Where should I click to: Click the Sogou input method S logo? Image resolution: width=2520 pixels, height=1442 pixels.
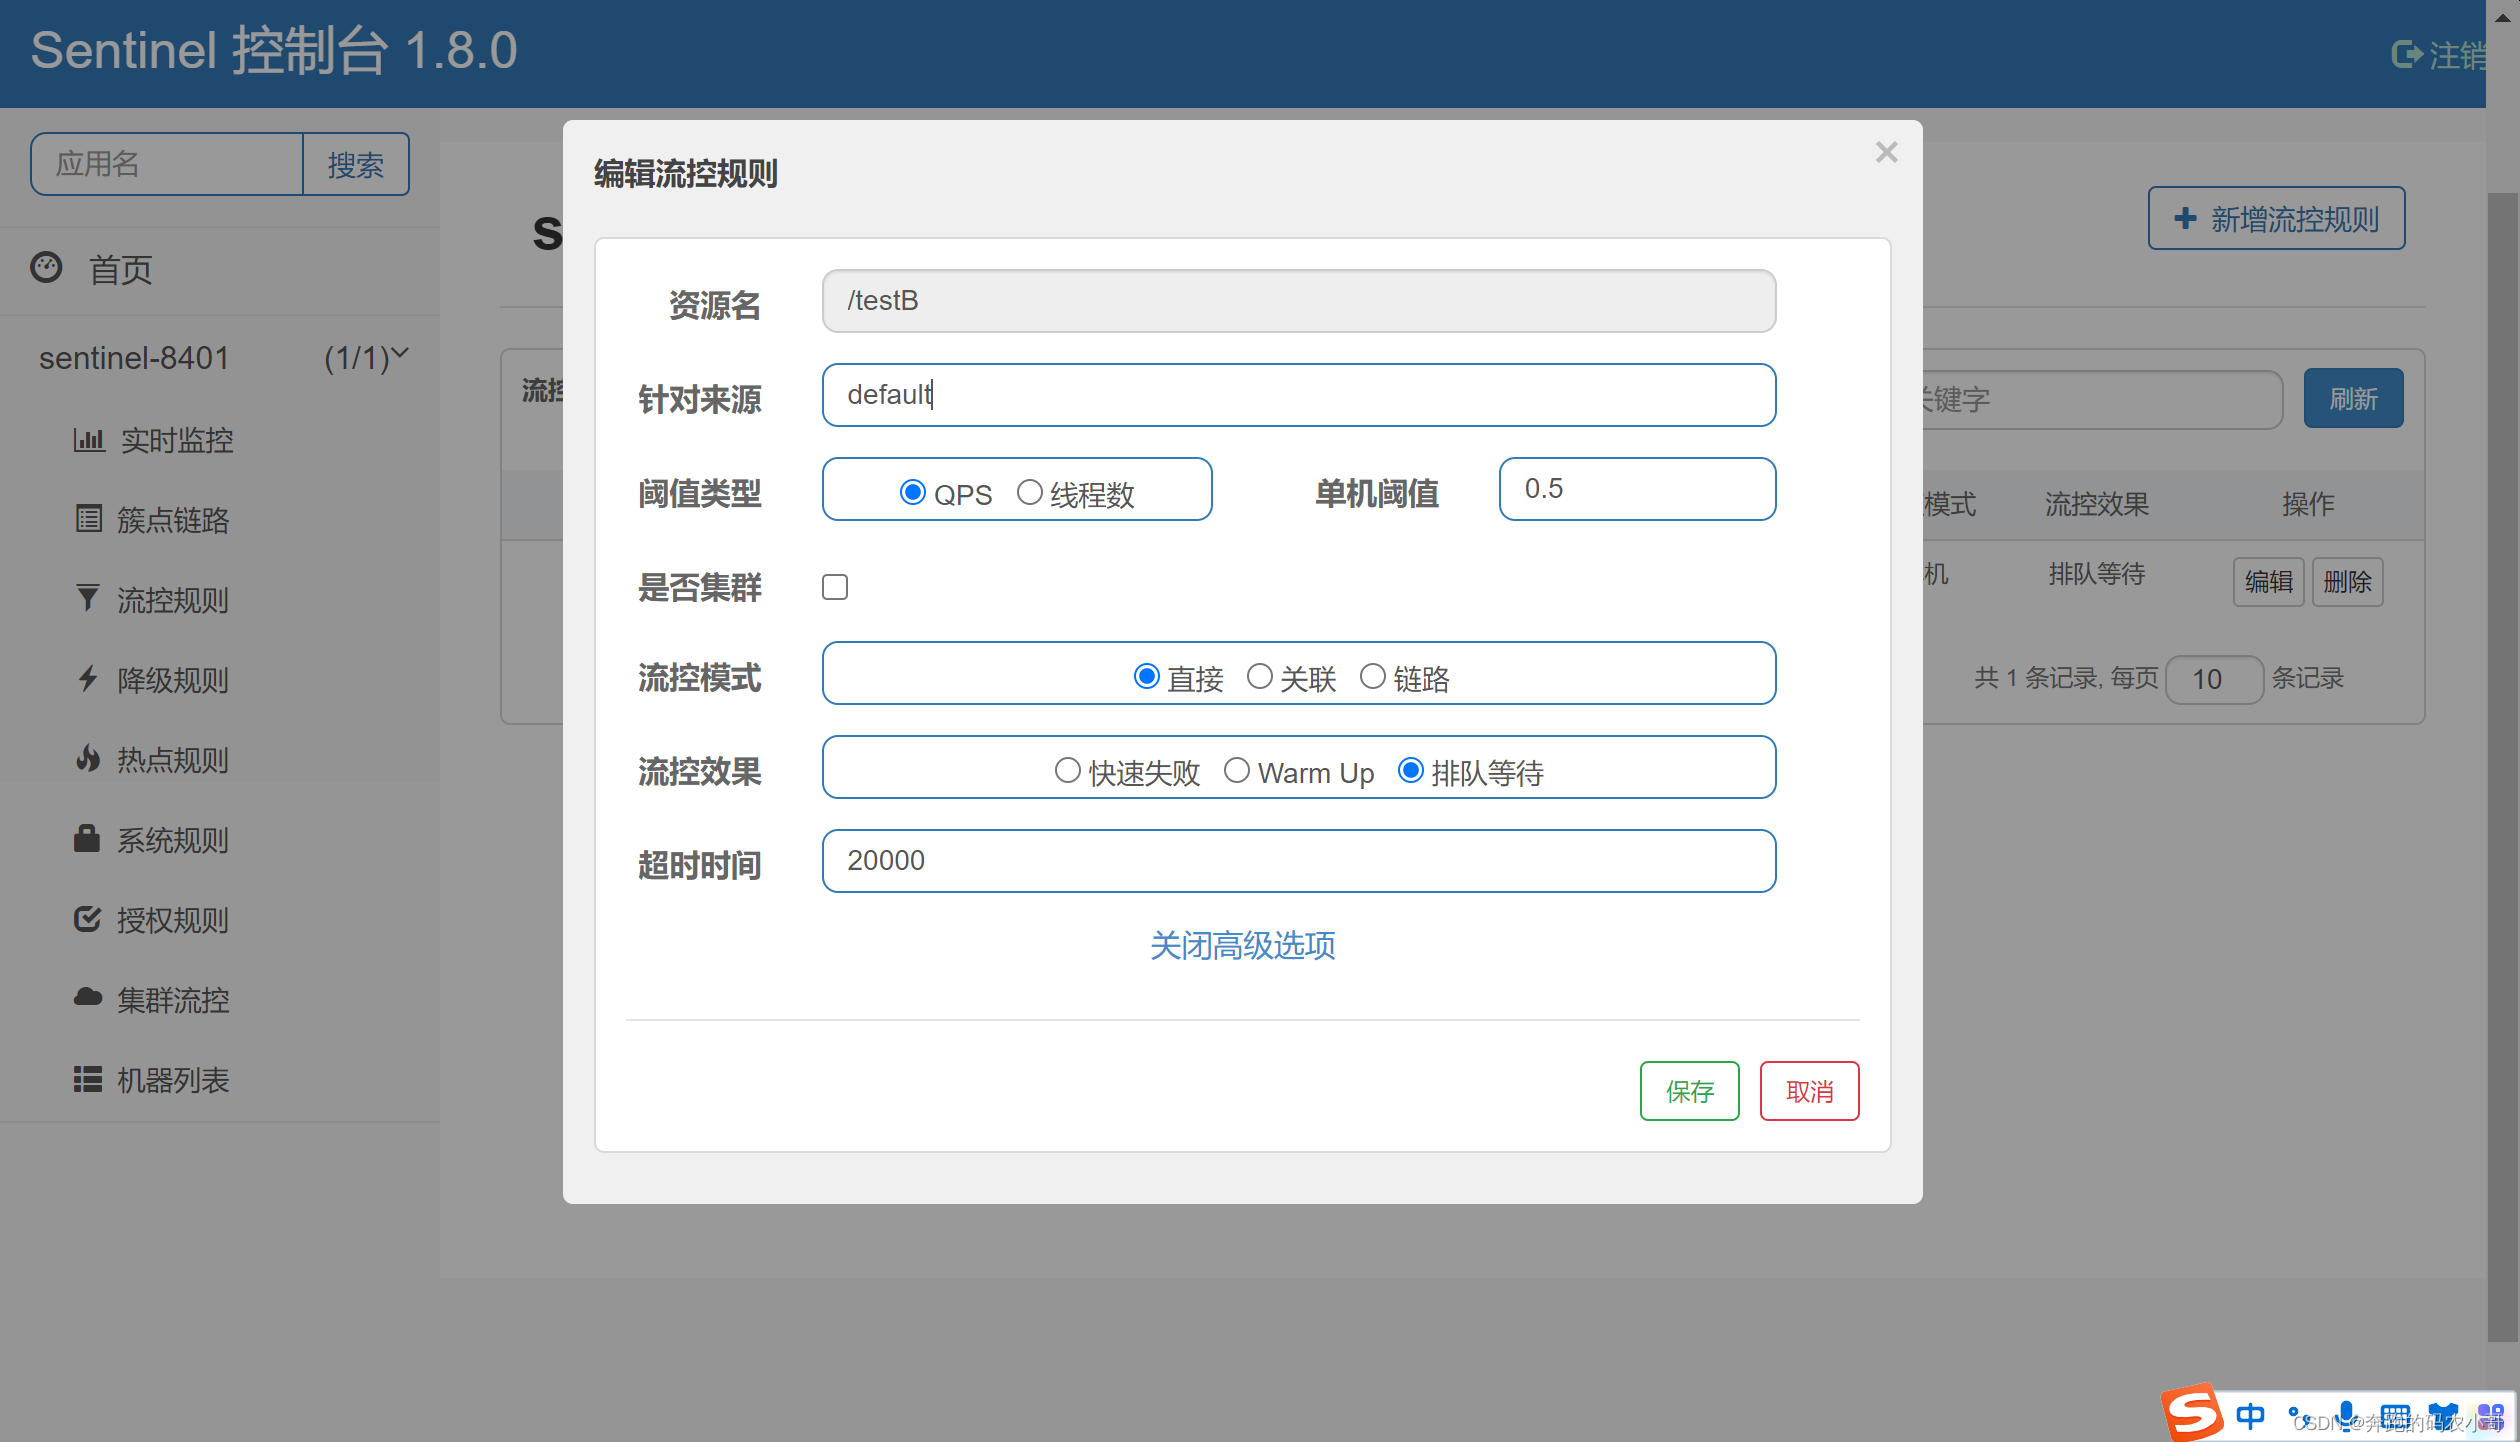click(2193, 1413)
